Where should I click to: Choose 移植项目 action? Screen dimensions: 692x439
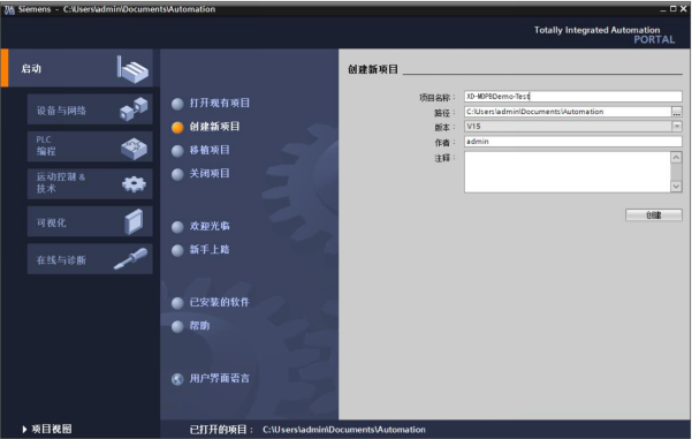(x=210, y=150)
